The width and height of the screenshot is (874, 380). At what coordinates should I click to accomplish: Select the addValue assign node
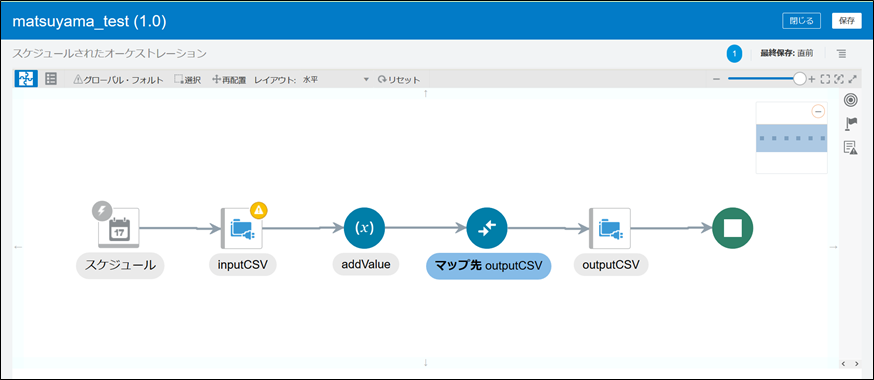pyautogui.click(x=365, y=227)
